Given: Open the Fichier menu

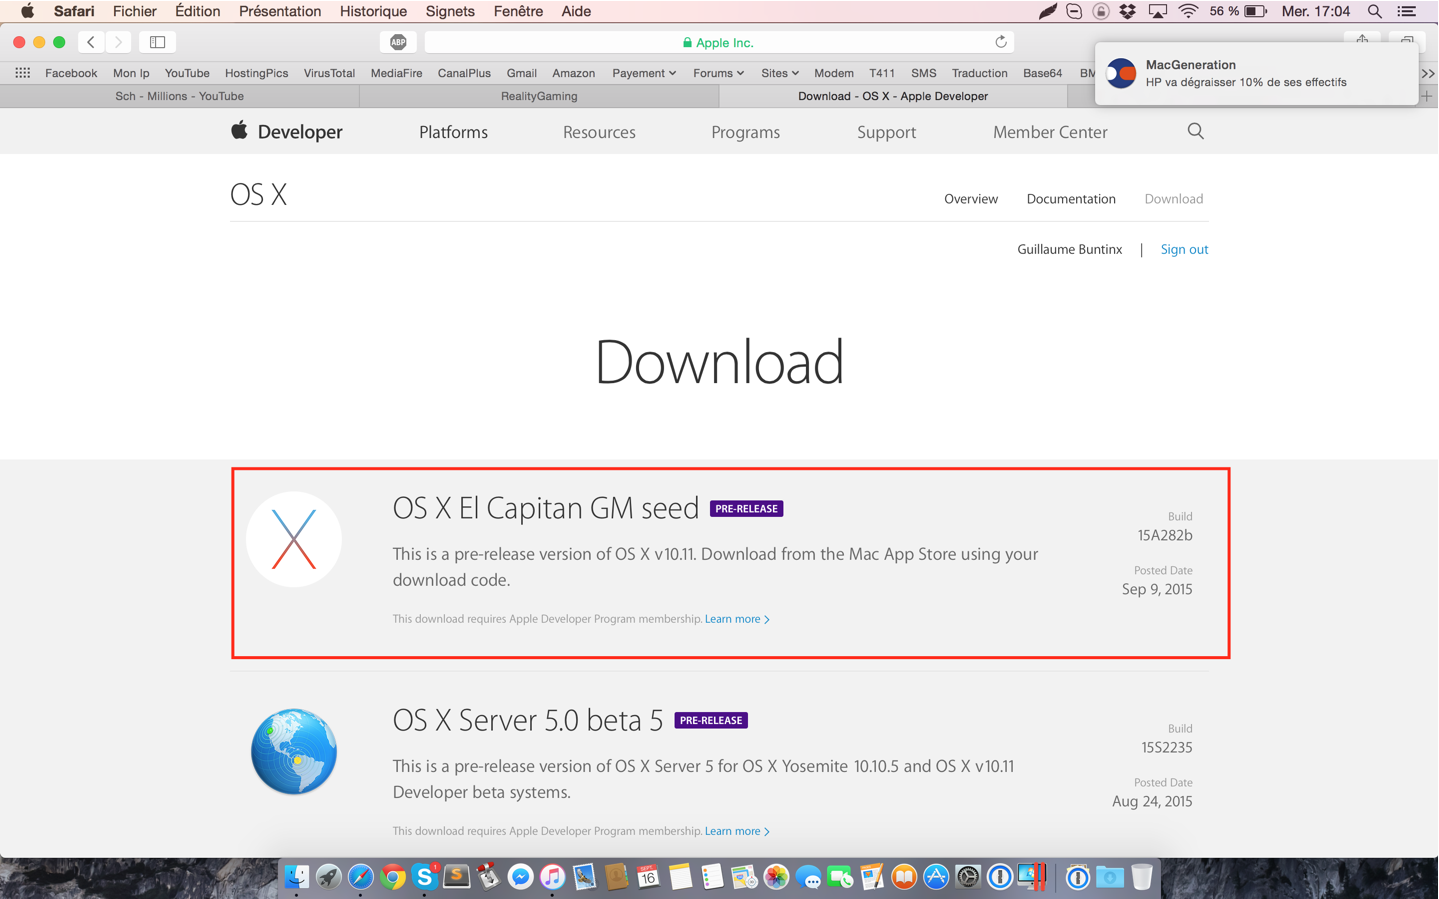Looking at the screenshot, I should click(135, 11).
